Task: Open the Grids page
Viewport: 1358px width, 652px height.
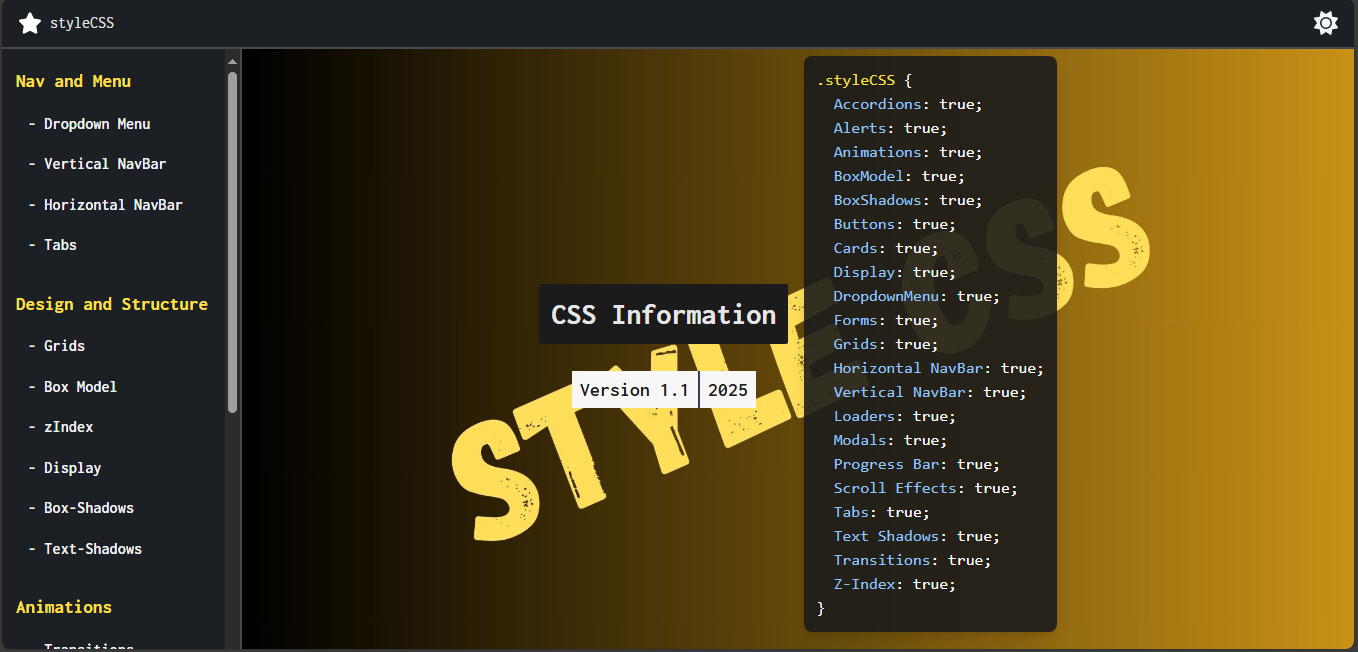Action: click(x=64, y=346)
